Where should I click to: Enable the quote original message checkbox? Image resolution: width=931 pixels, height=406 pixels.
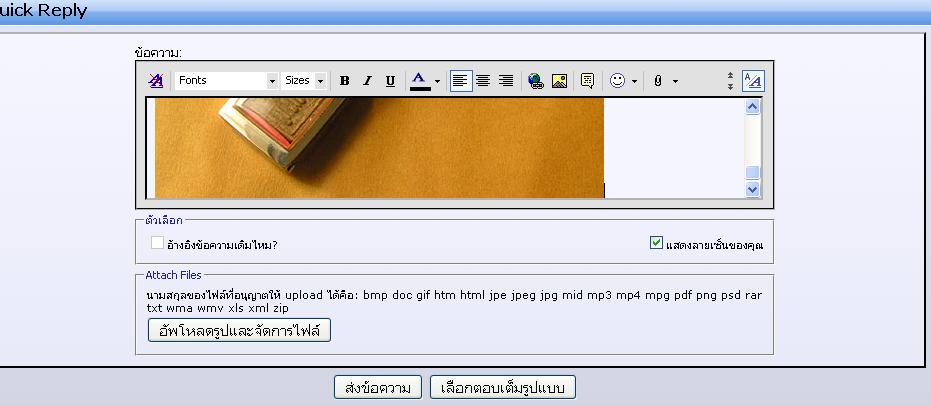pyautogui.click(x=157, y=243)
